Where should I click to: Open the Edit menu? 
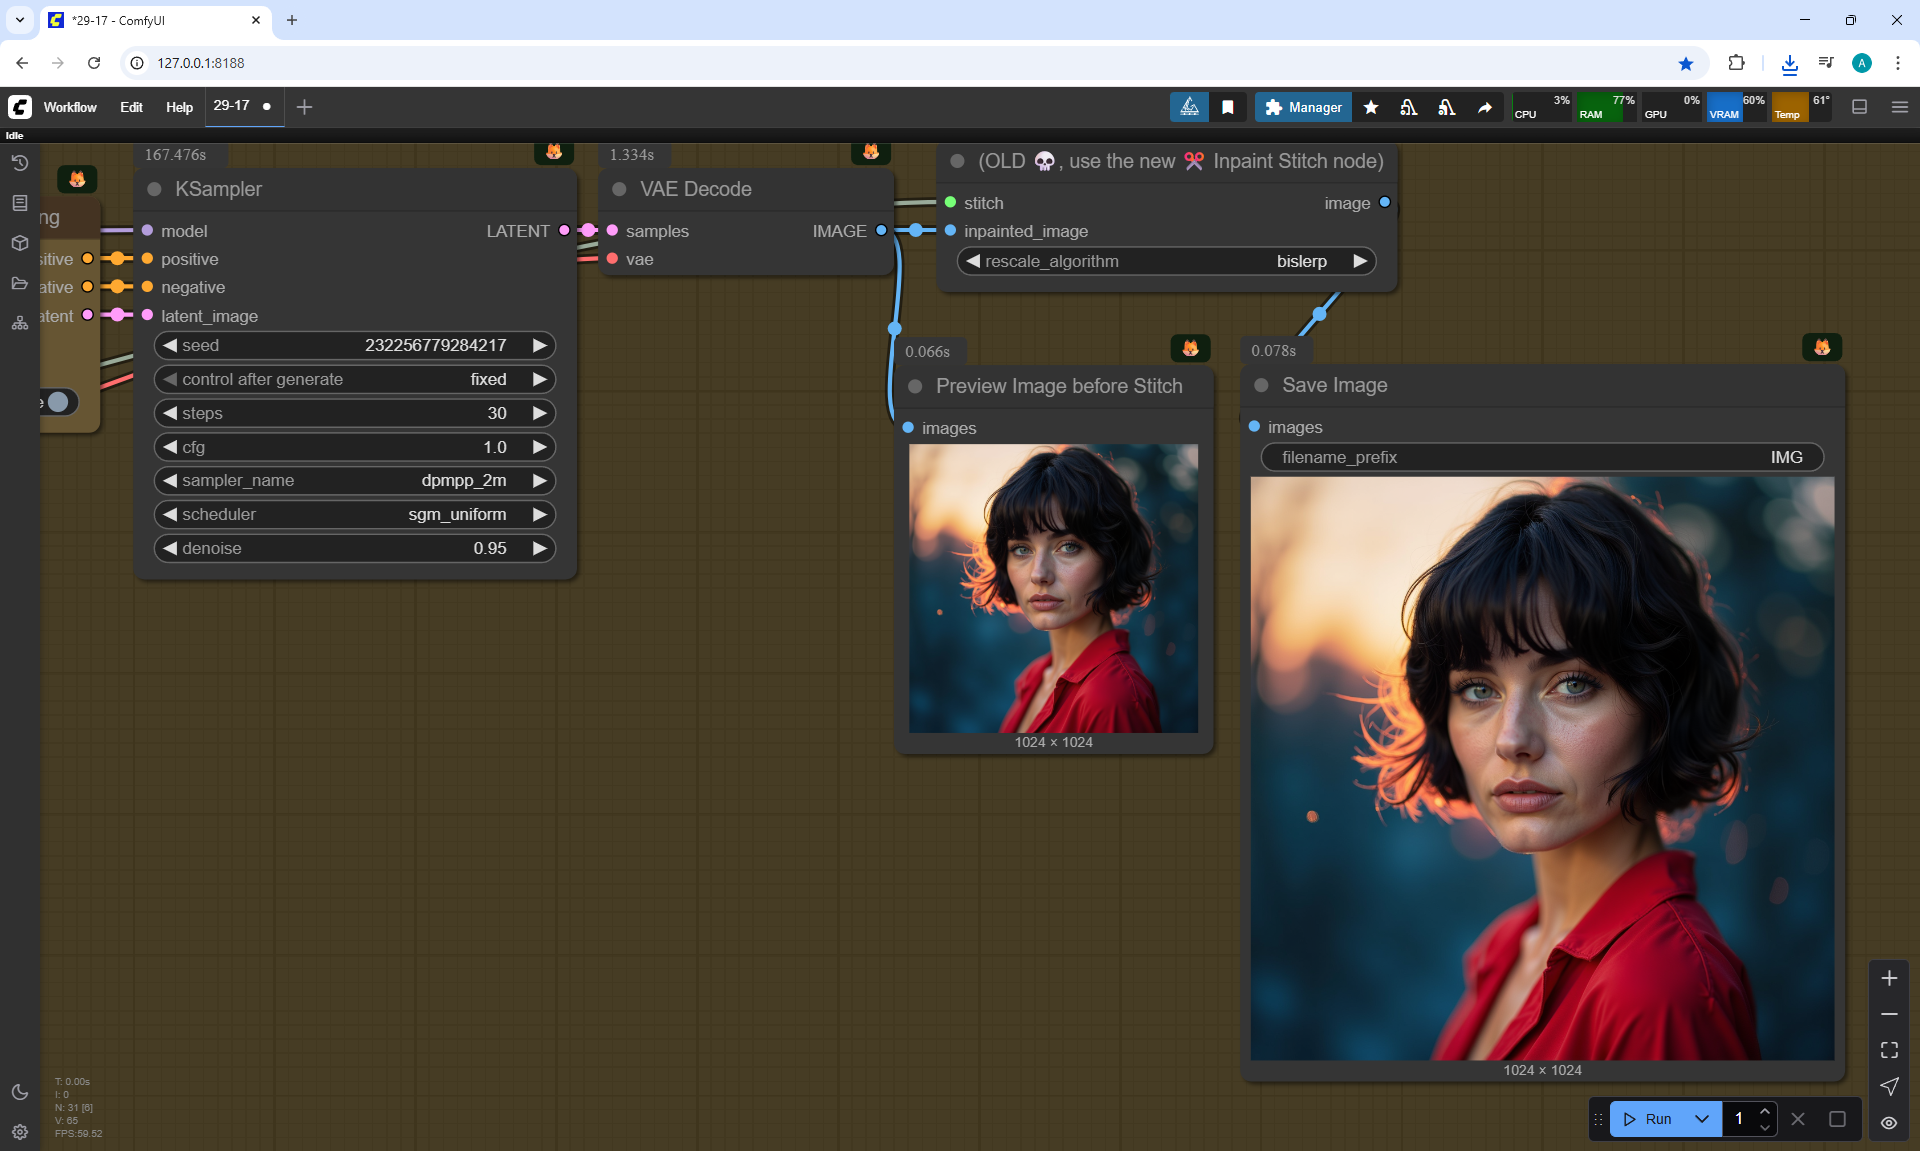click(131, 107)
